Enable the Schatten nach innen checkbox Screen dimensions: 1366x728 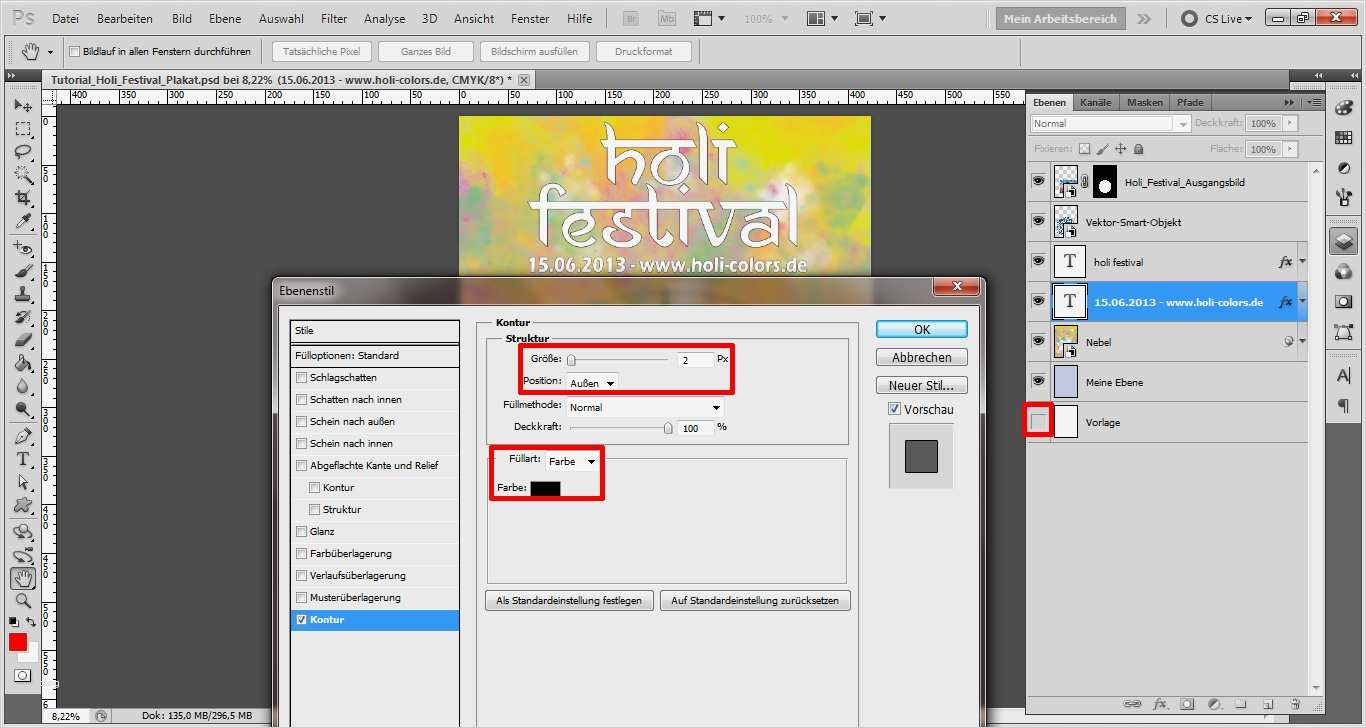click(x=302, y=400)
